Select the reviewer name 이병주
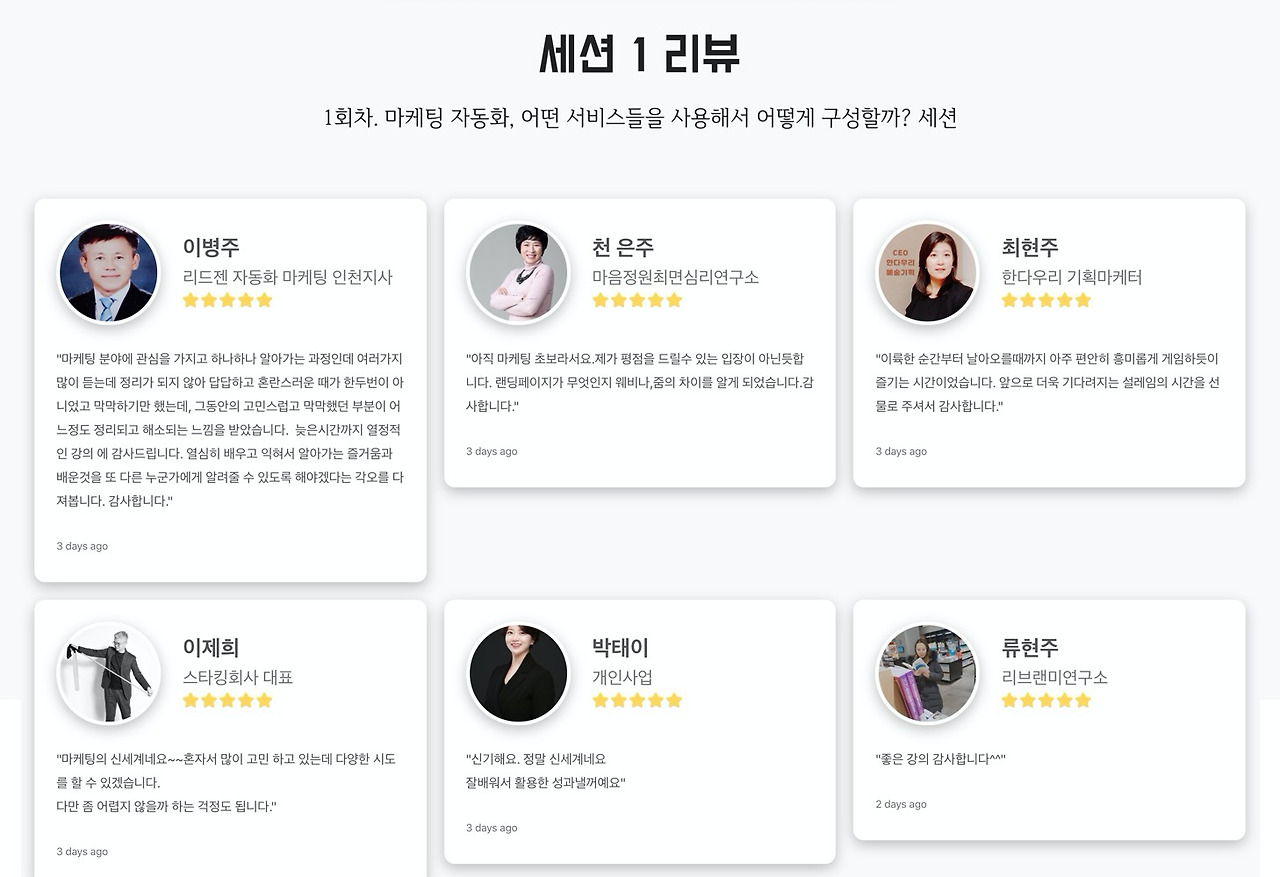1280x877 pixels. tap(211, 247)
